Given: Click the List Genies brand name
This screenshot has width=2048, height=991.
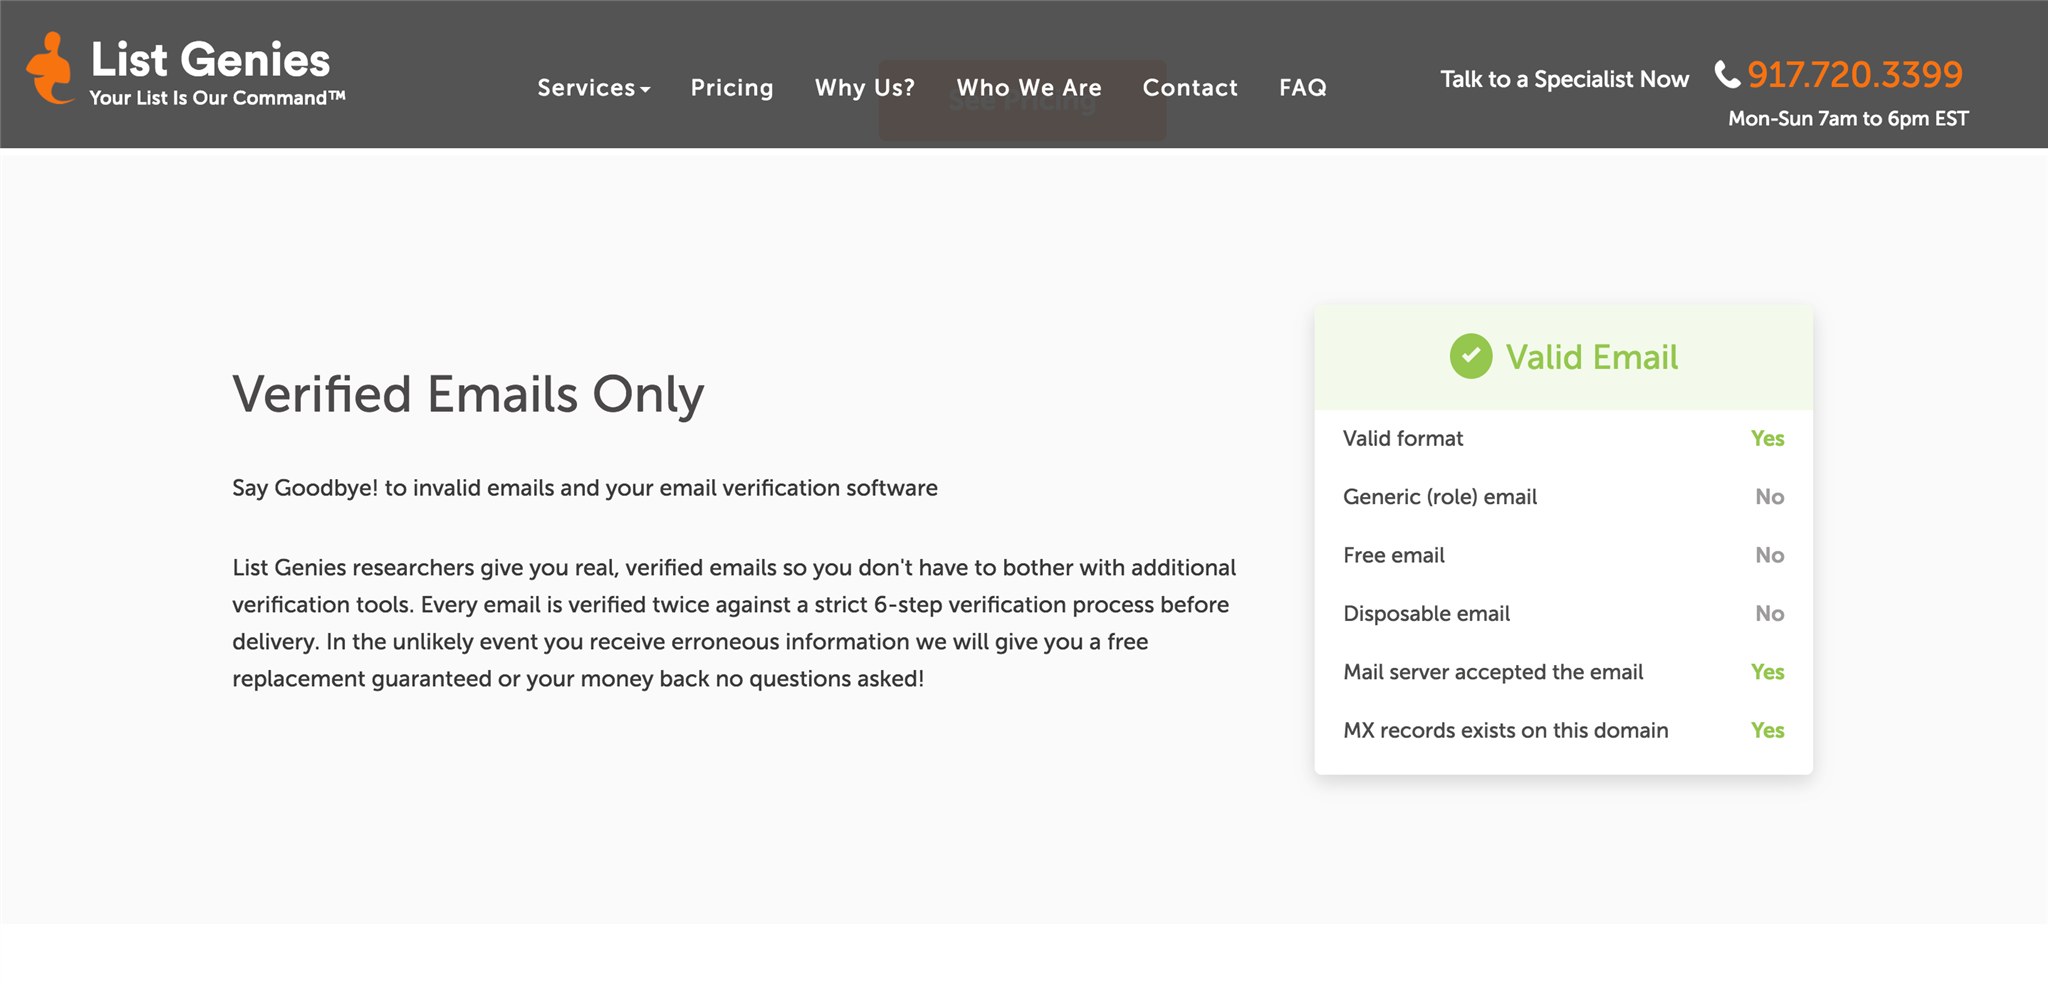Looking at the screenshot, I should 210,60.
